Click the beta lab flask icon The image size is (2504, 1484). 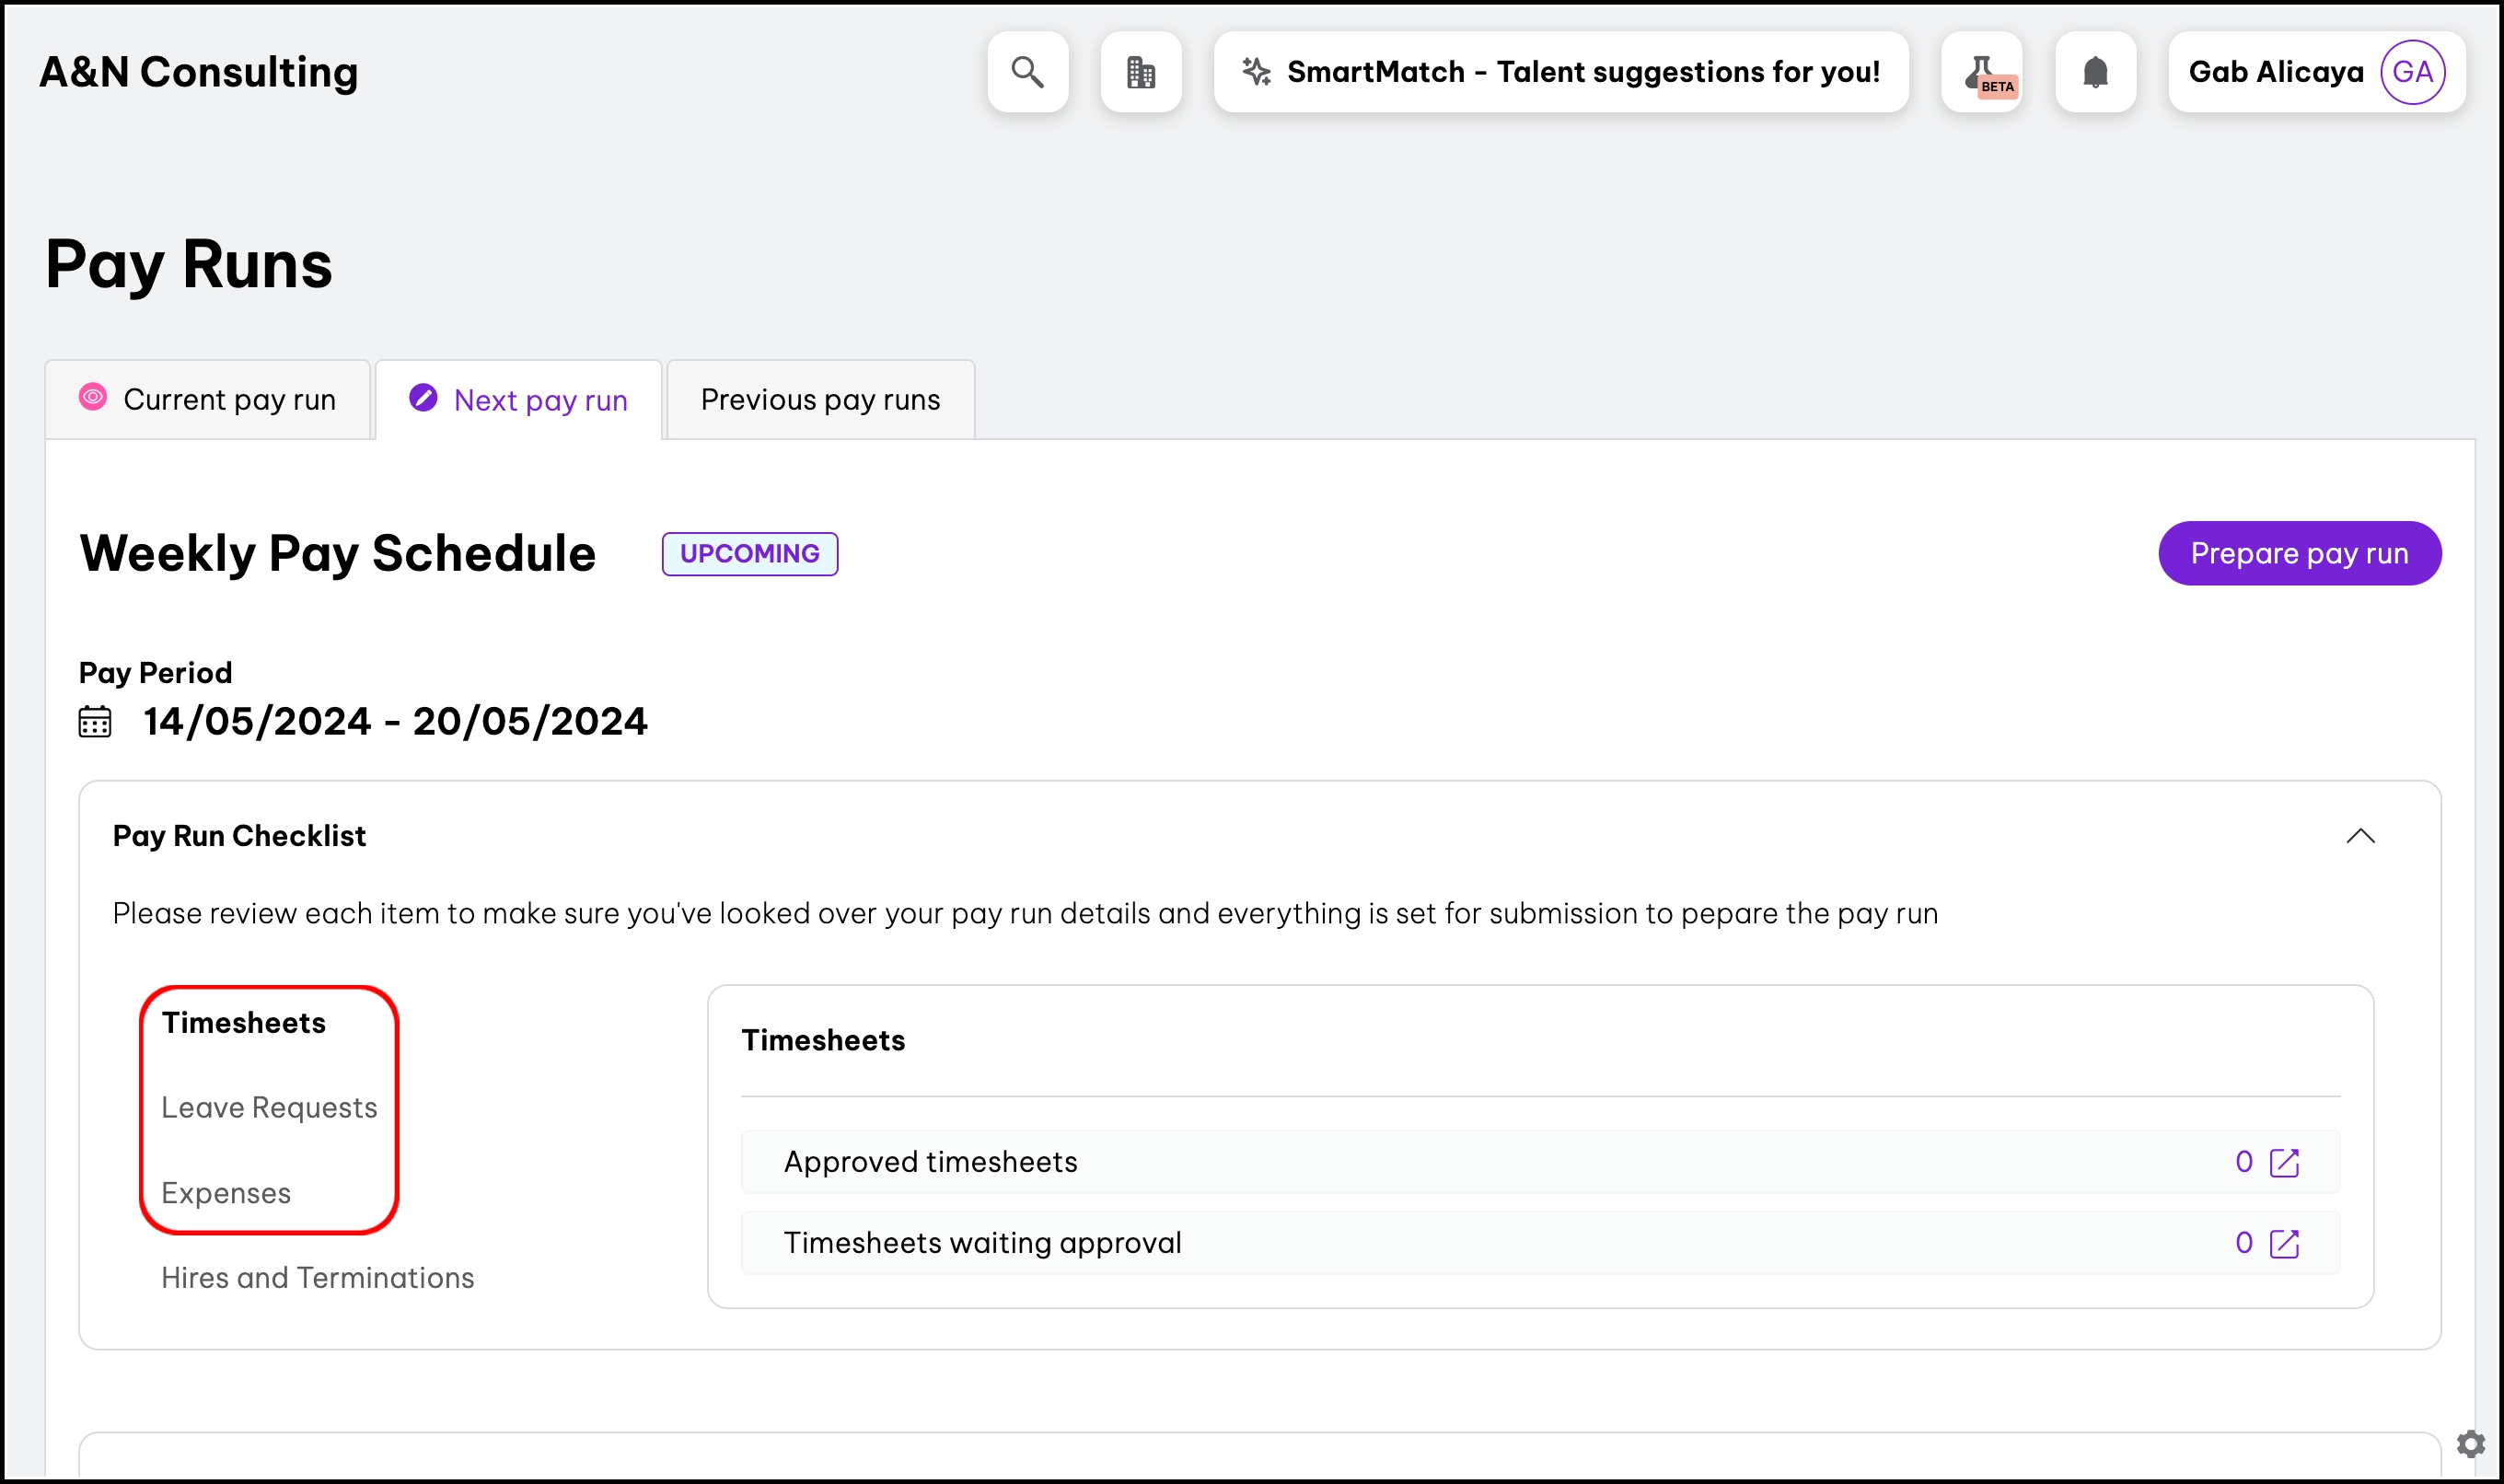pos(1981,72)
